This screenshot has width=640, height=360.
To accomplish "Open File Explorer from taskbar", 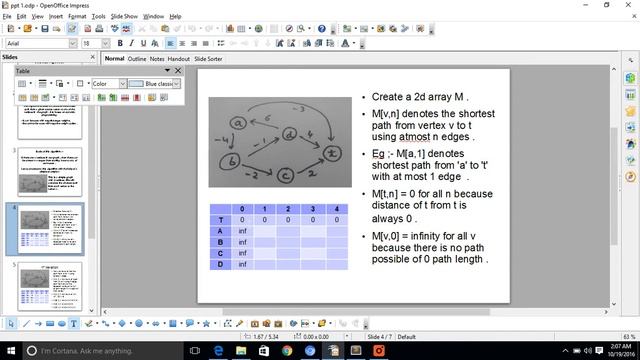I will pyautogui.click(x=241, y=351).
